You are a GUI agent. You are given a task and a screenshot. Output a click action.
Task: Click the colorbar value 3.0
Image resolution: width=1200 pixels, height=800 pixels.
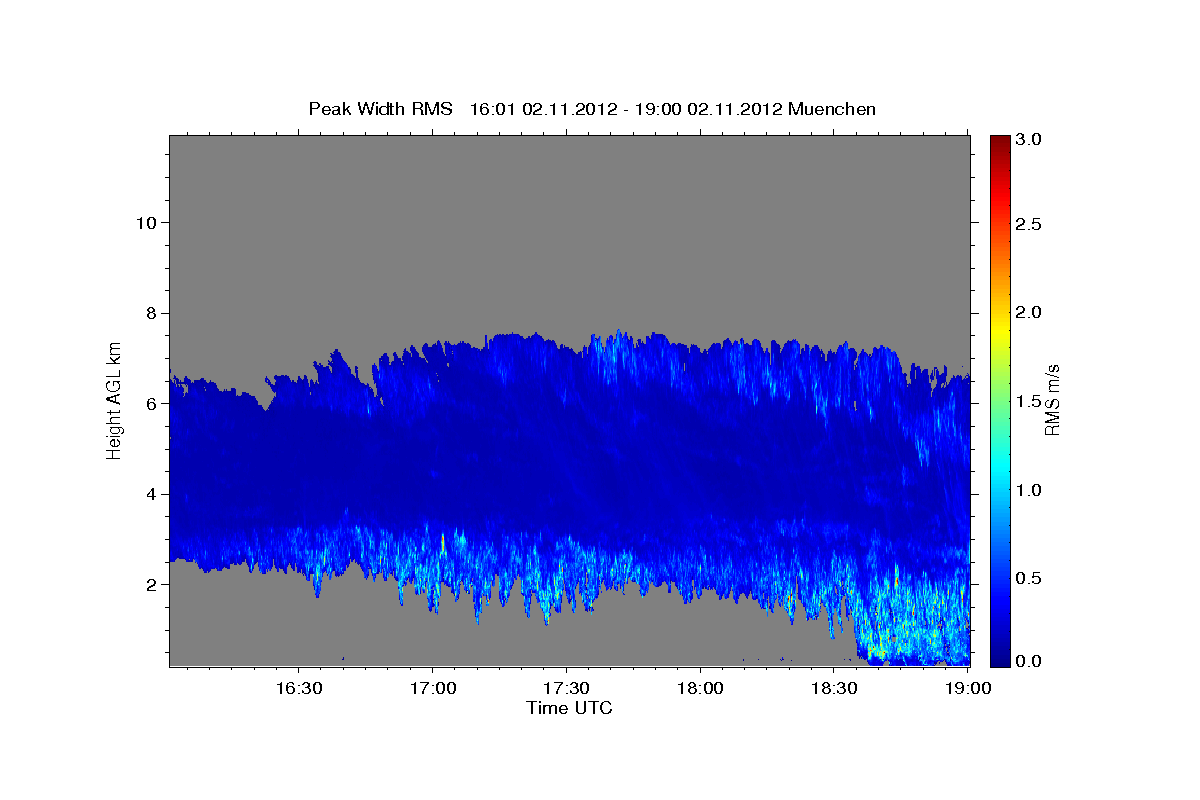1028,140
